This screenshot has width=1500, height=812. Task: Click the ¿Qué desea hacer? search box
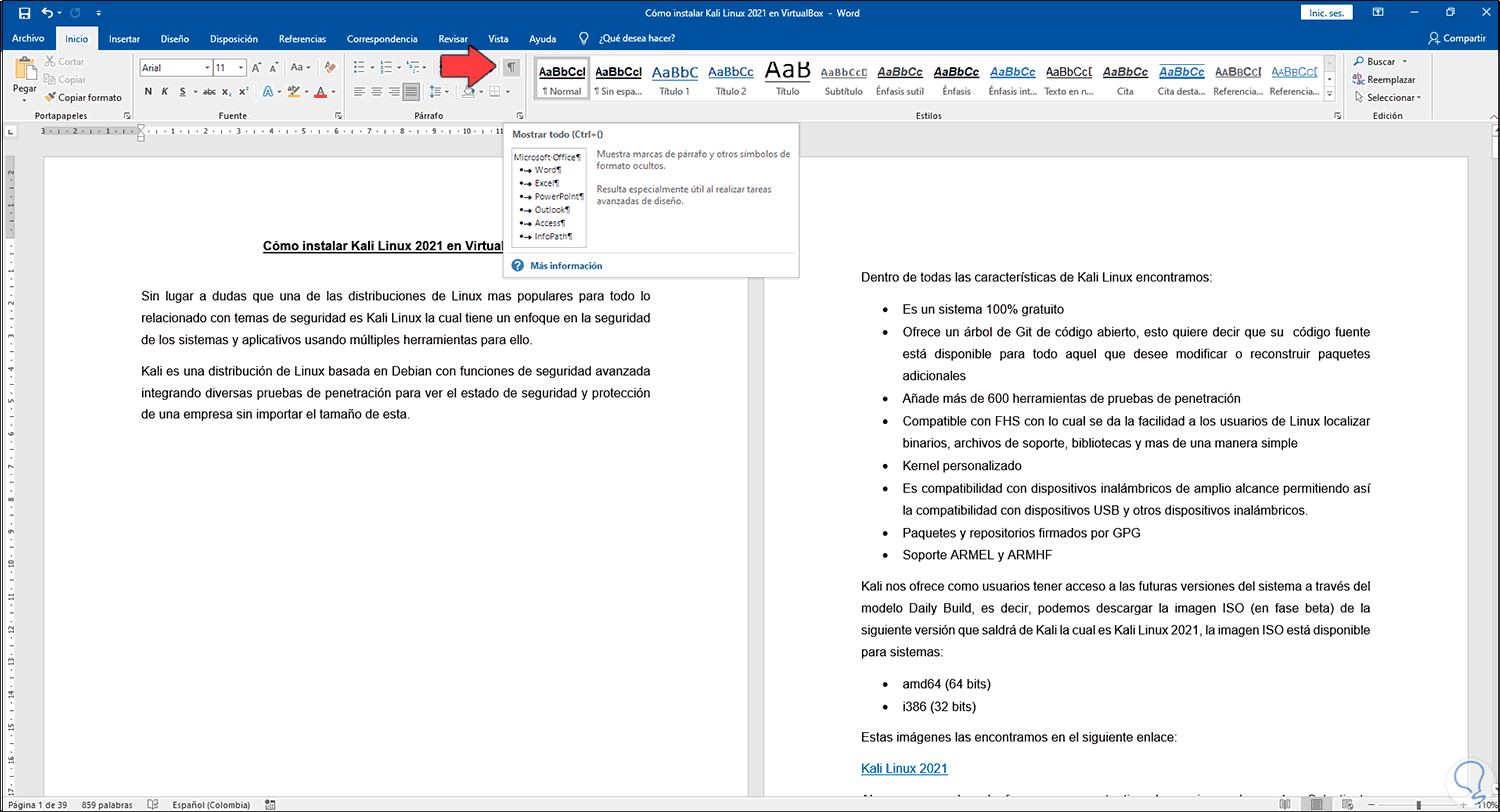[x=636, y=39]
